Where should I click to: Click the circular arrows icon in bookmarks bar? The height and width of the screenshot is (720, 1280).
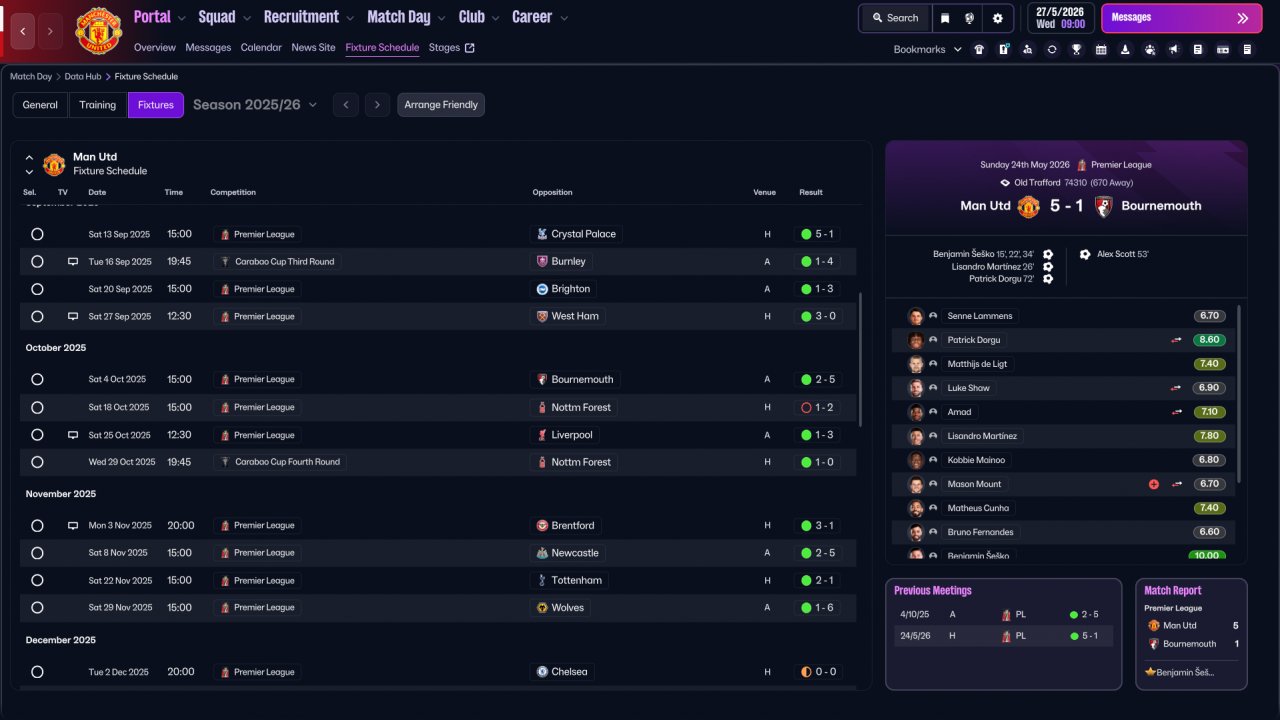click(1052, 49)
